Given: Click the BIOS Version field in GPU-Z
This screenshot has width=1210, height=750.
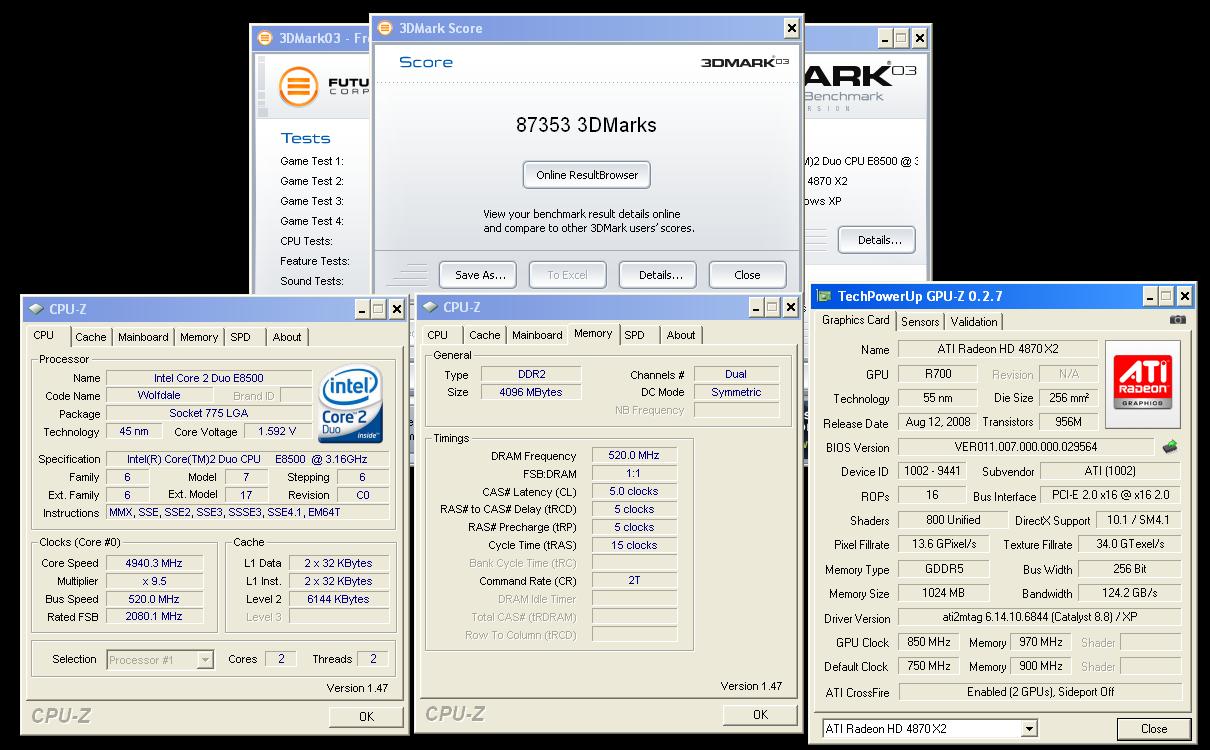Looking at the screenshot, I should pyautogui.click(x=1026, y=447).
